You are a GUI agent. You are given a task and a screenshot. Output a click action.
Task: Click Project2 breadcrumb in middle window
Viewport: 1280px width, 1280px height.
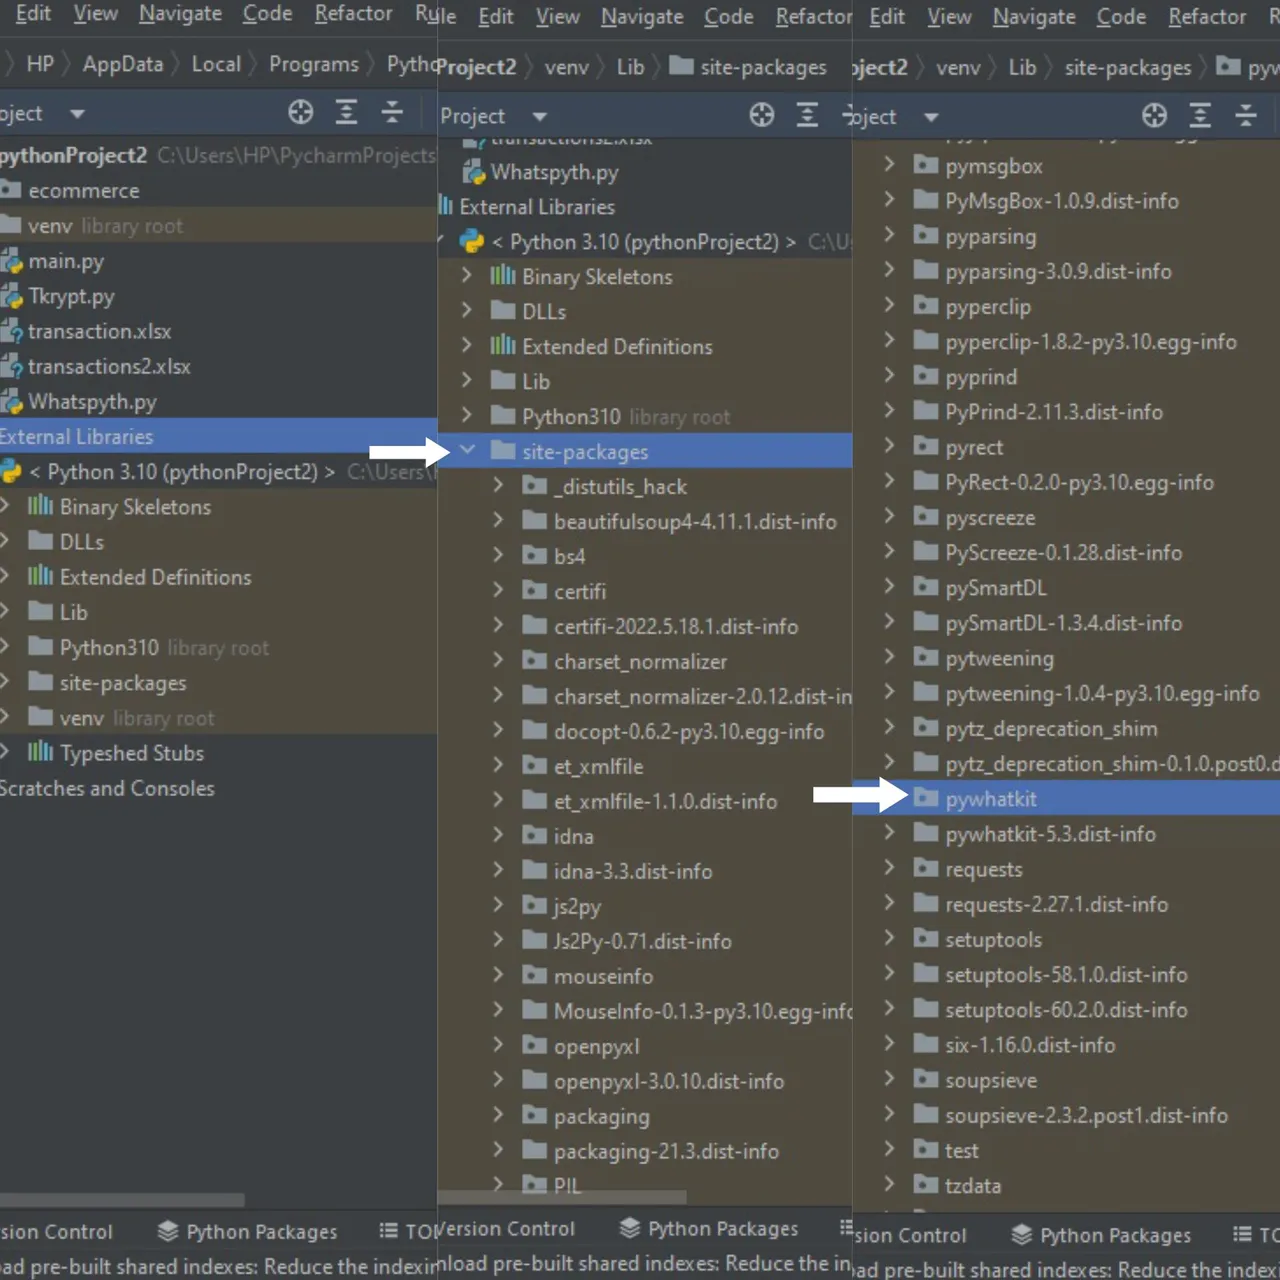coord(476,67)
